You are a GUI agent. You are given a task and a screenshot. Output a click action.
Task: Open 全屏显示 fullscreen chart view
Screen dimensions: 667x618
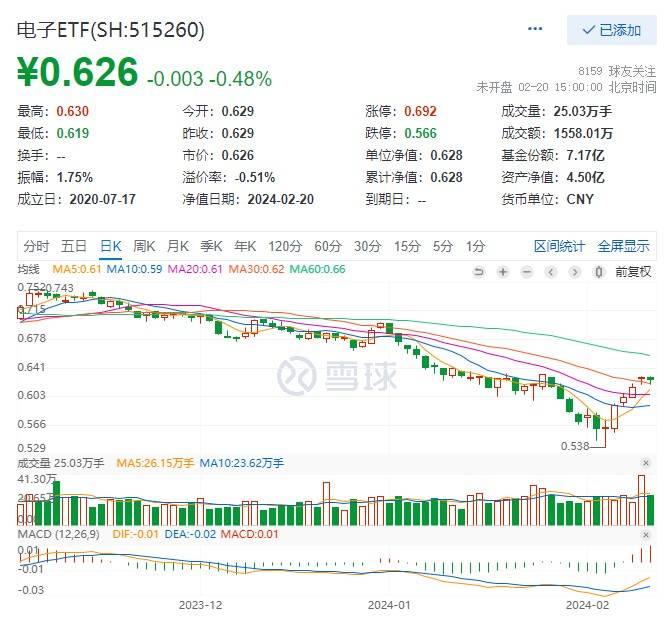[x=624, y=246]
